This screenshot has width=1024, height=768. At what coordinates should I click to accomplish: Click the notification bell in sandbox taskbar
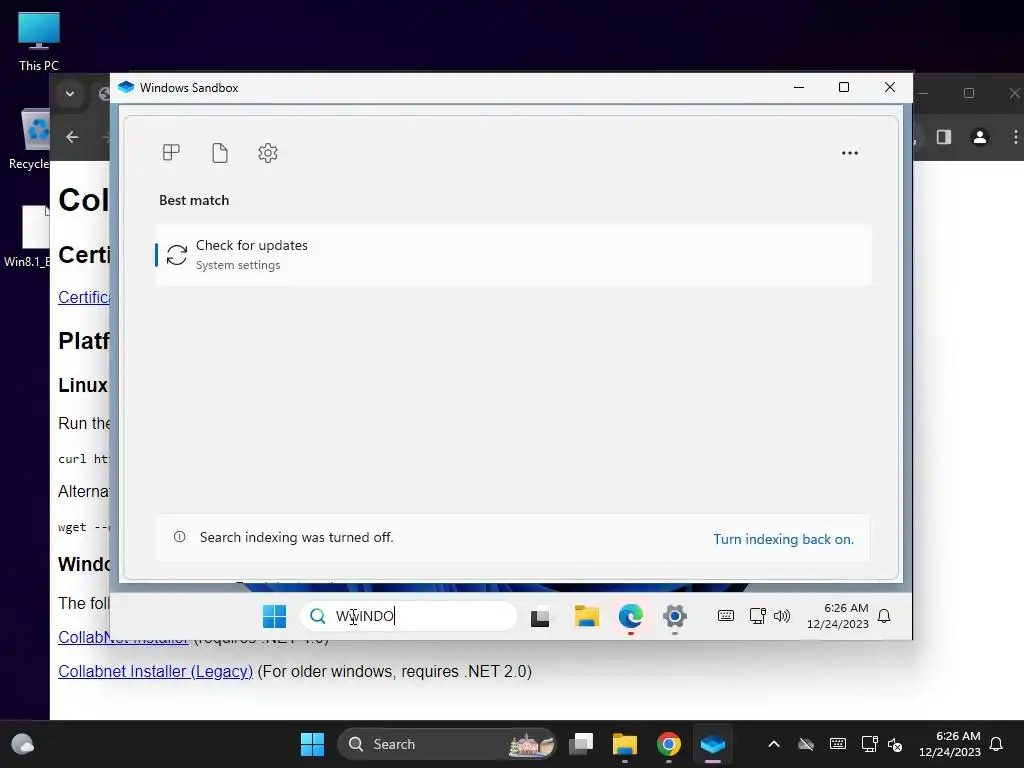tap(884, 616)
